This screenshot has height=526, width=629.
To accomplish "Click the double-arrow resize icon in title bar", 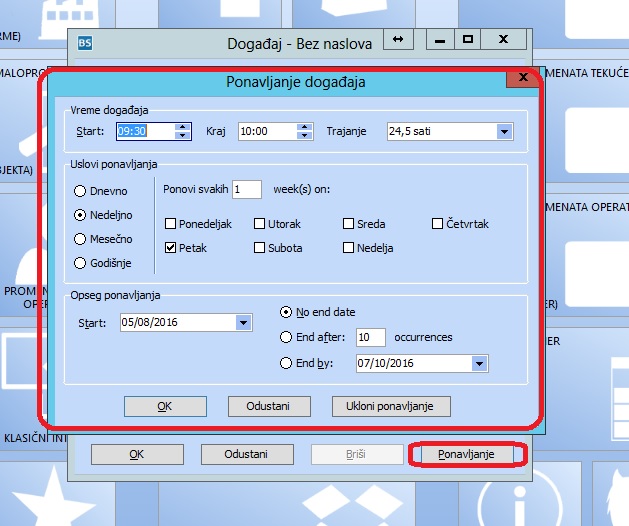I will coord(398,39).
